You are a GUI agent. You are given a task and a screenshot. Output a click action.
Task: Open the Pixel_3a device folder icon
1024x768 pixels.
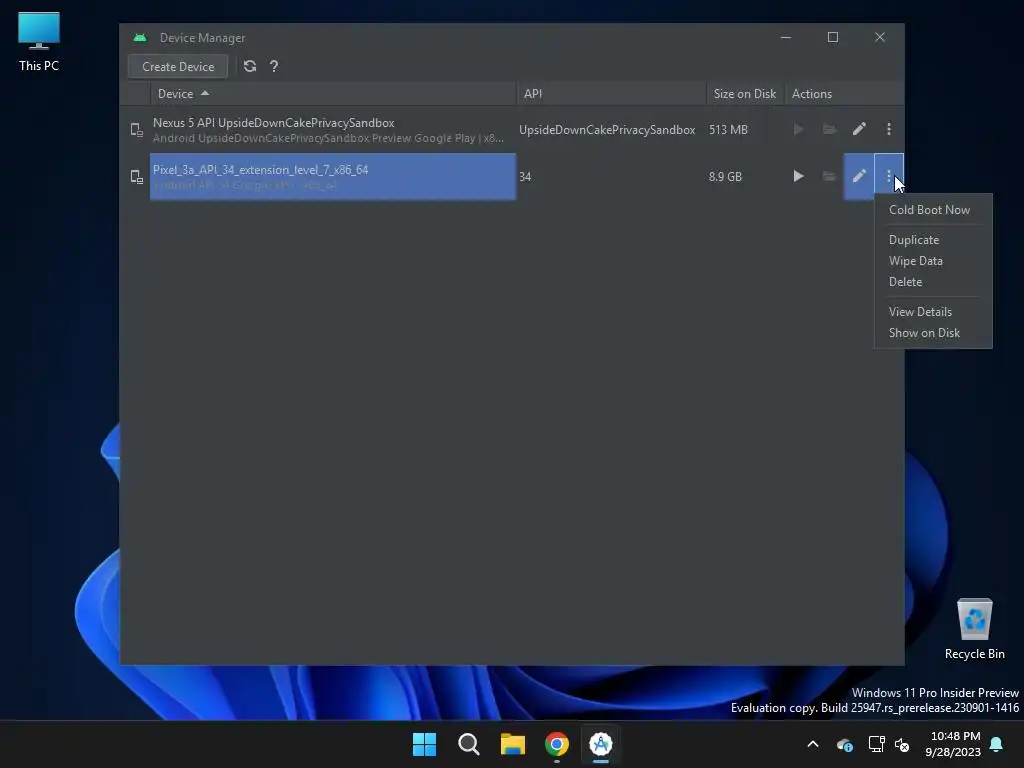tap(829, 176)
